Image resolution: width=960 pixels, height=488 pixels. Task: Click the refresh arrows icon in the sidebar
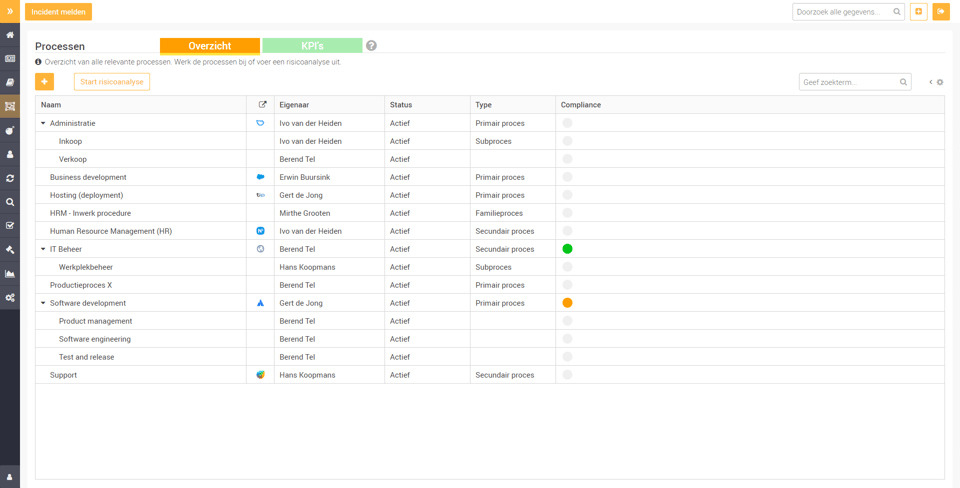[10, 178]
